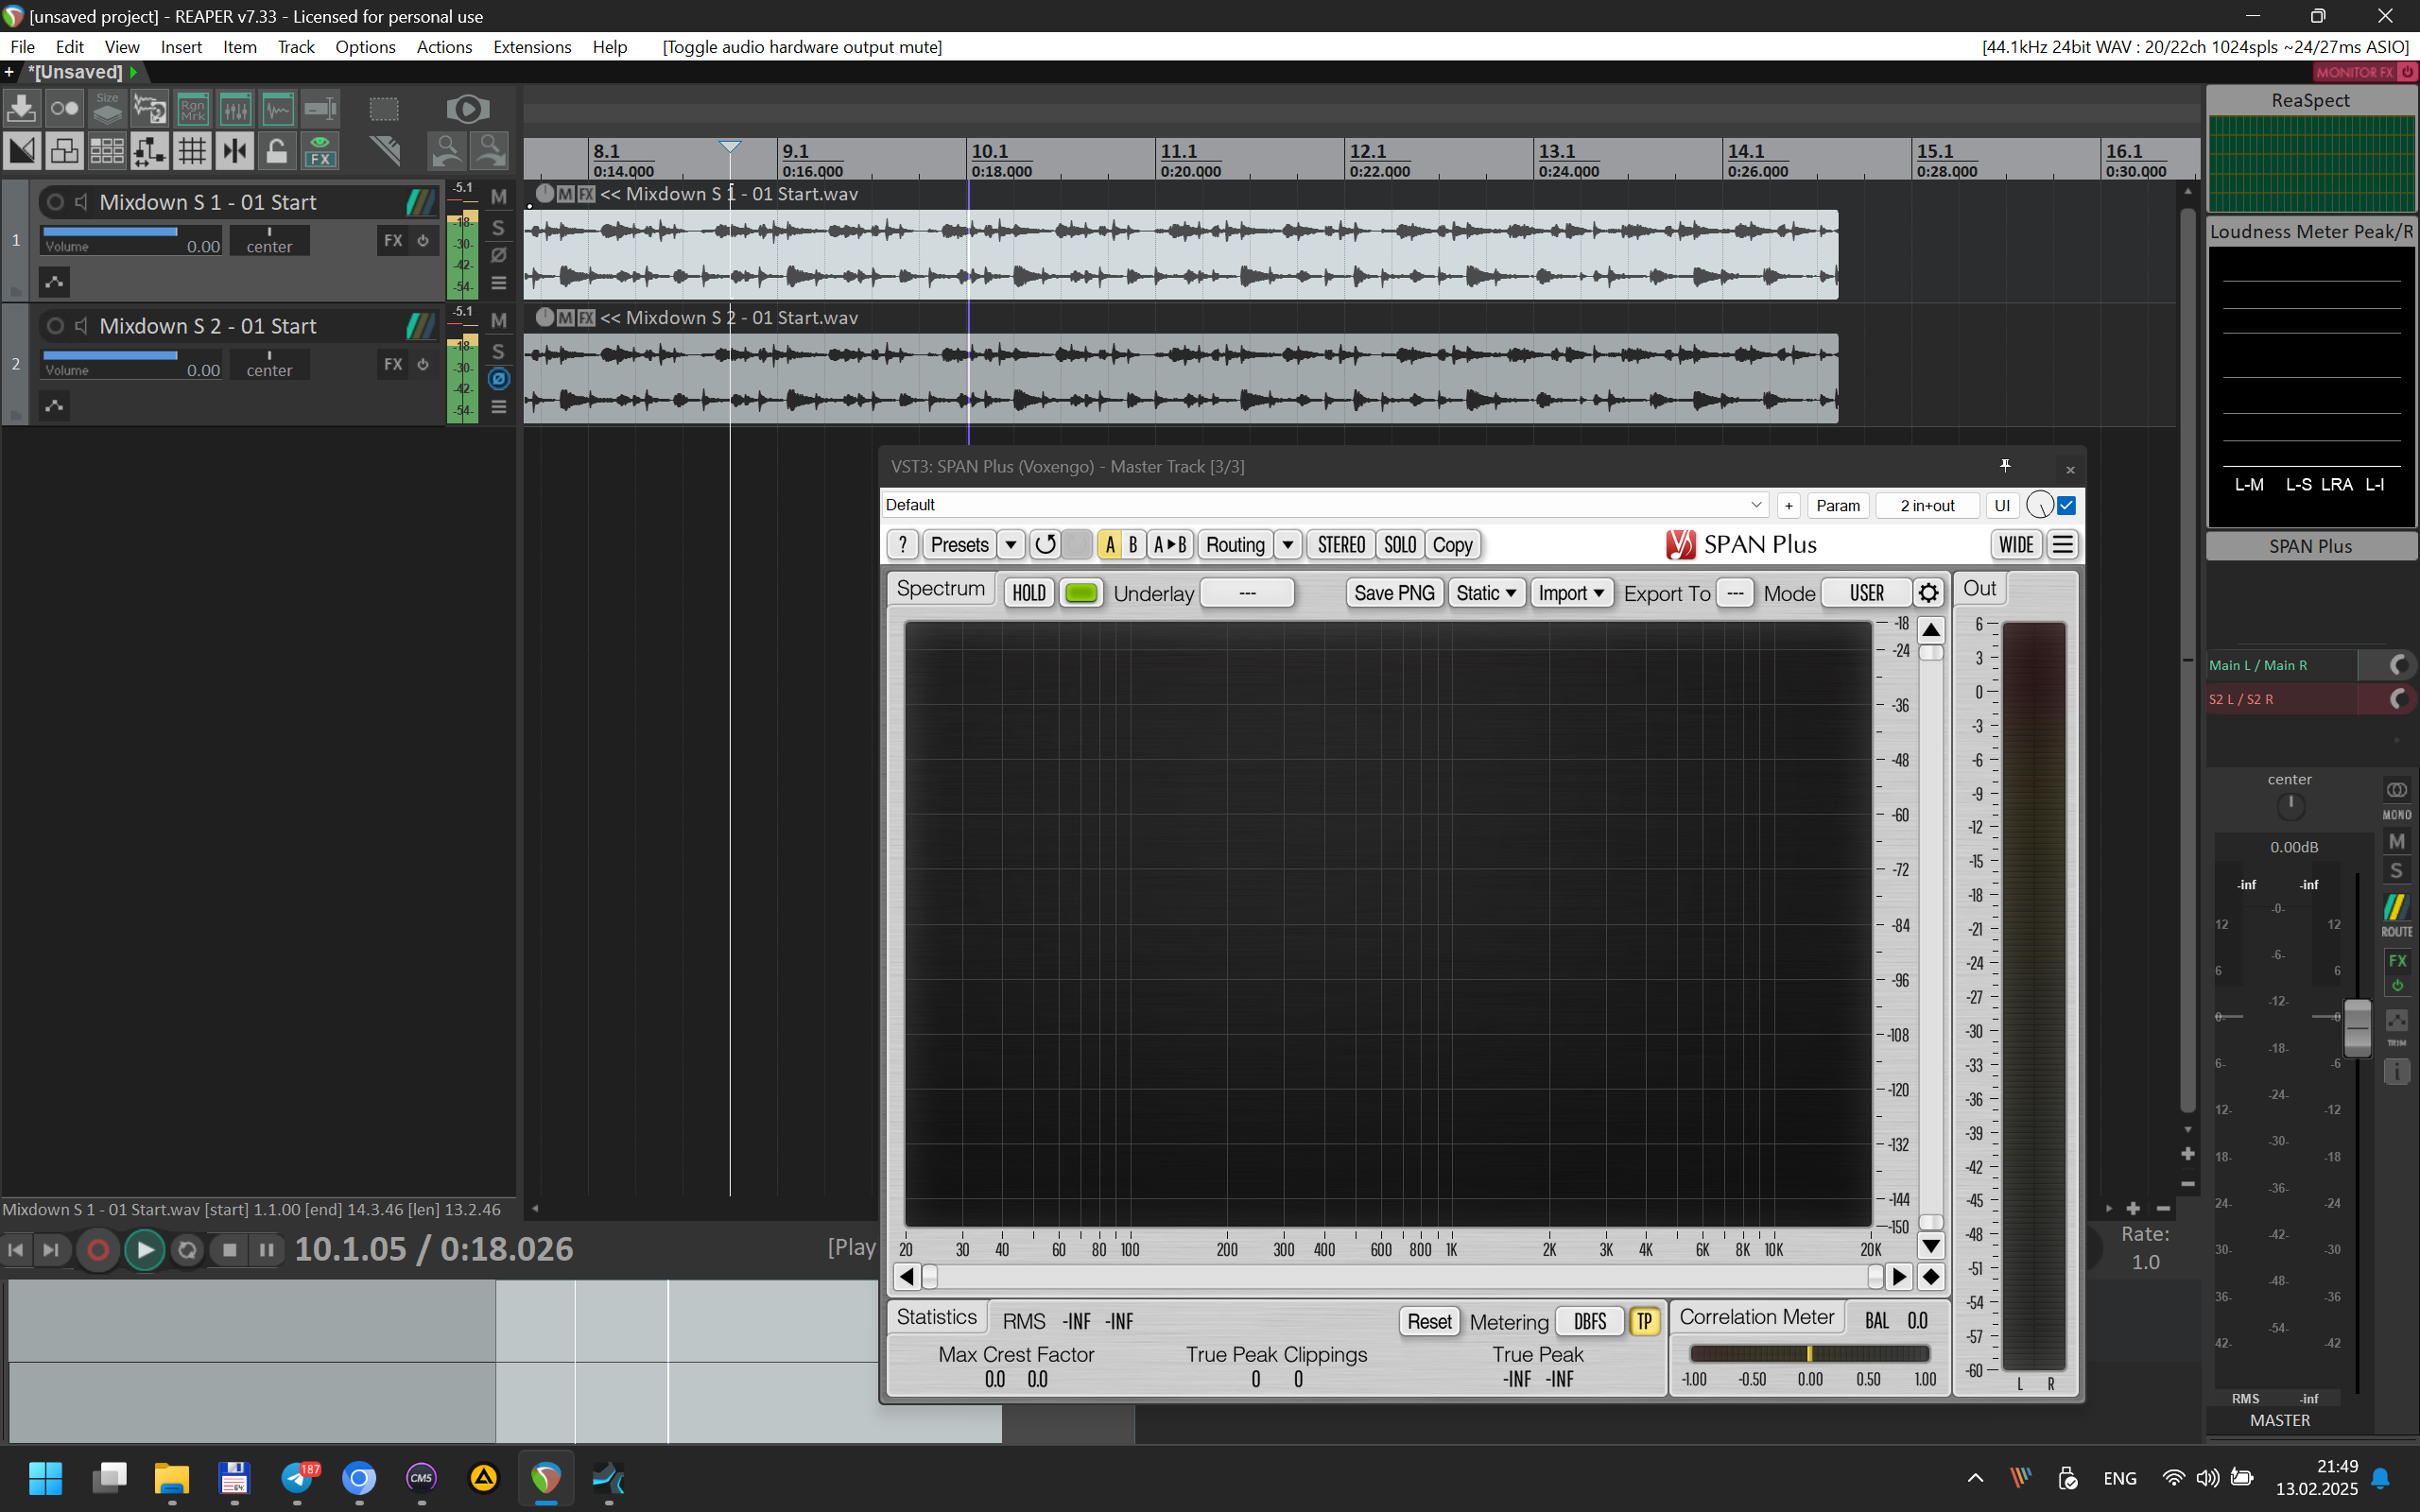Open Telegram from the Windows taskbar
The image size is (2420, 1512).
click(x=298, y=1478)
